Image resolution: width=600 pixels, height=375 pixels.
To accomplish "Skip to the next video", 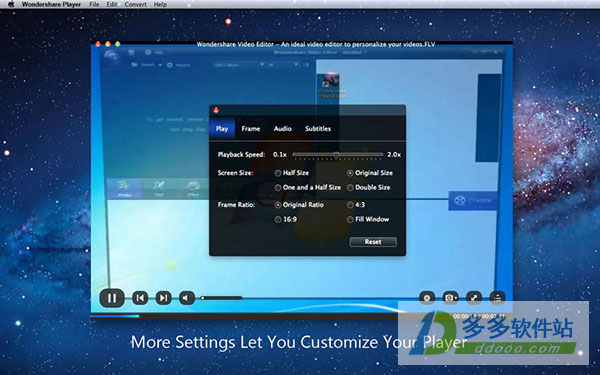I will pyautogui.click(x=163, y=298).
